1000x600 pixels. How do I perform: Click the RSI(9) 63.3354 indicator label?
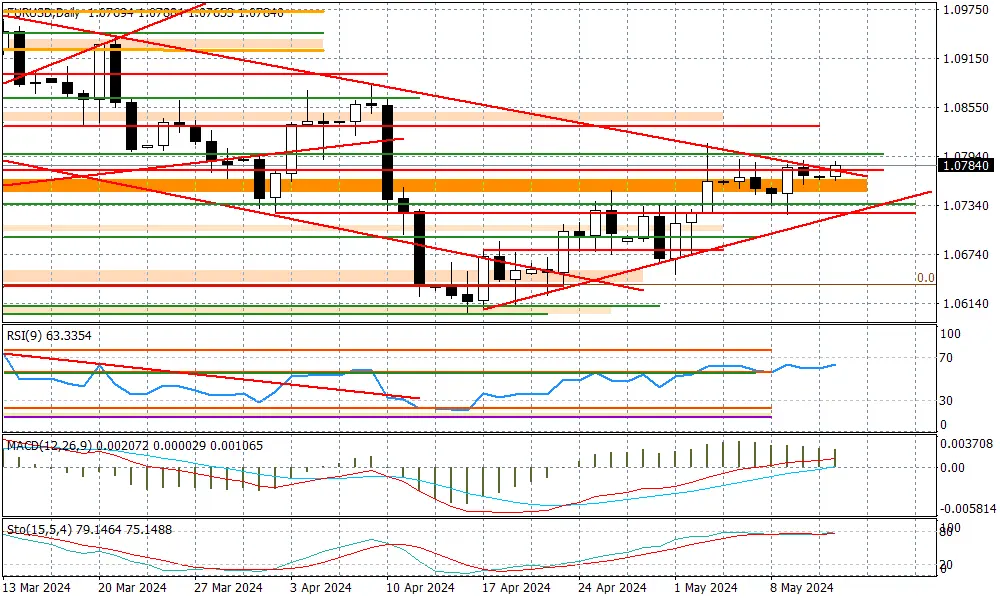49,335
